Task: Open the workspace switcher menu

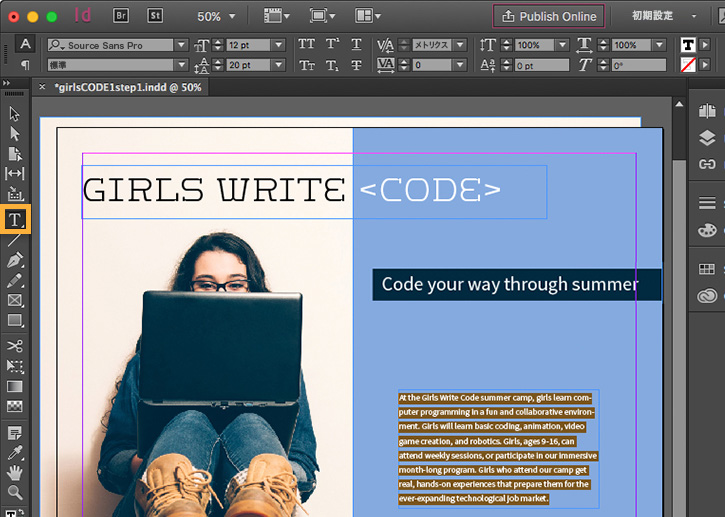Action: point(664,16)
